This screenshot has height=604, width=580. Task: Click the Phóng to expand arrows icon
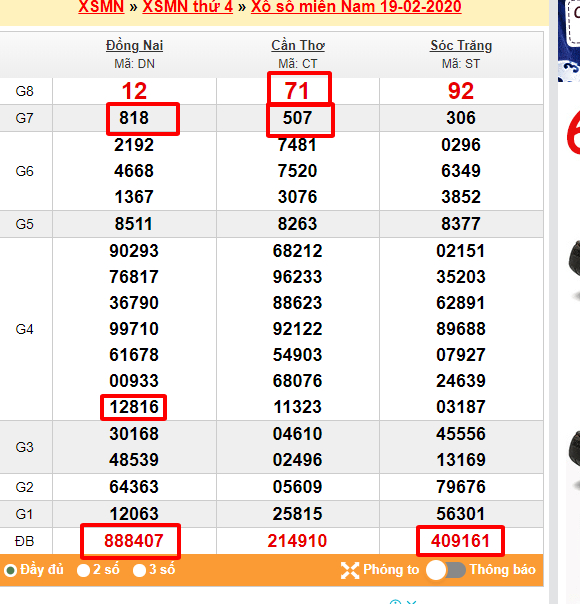tap(350, 570)
